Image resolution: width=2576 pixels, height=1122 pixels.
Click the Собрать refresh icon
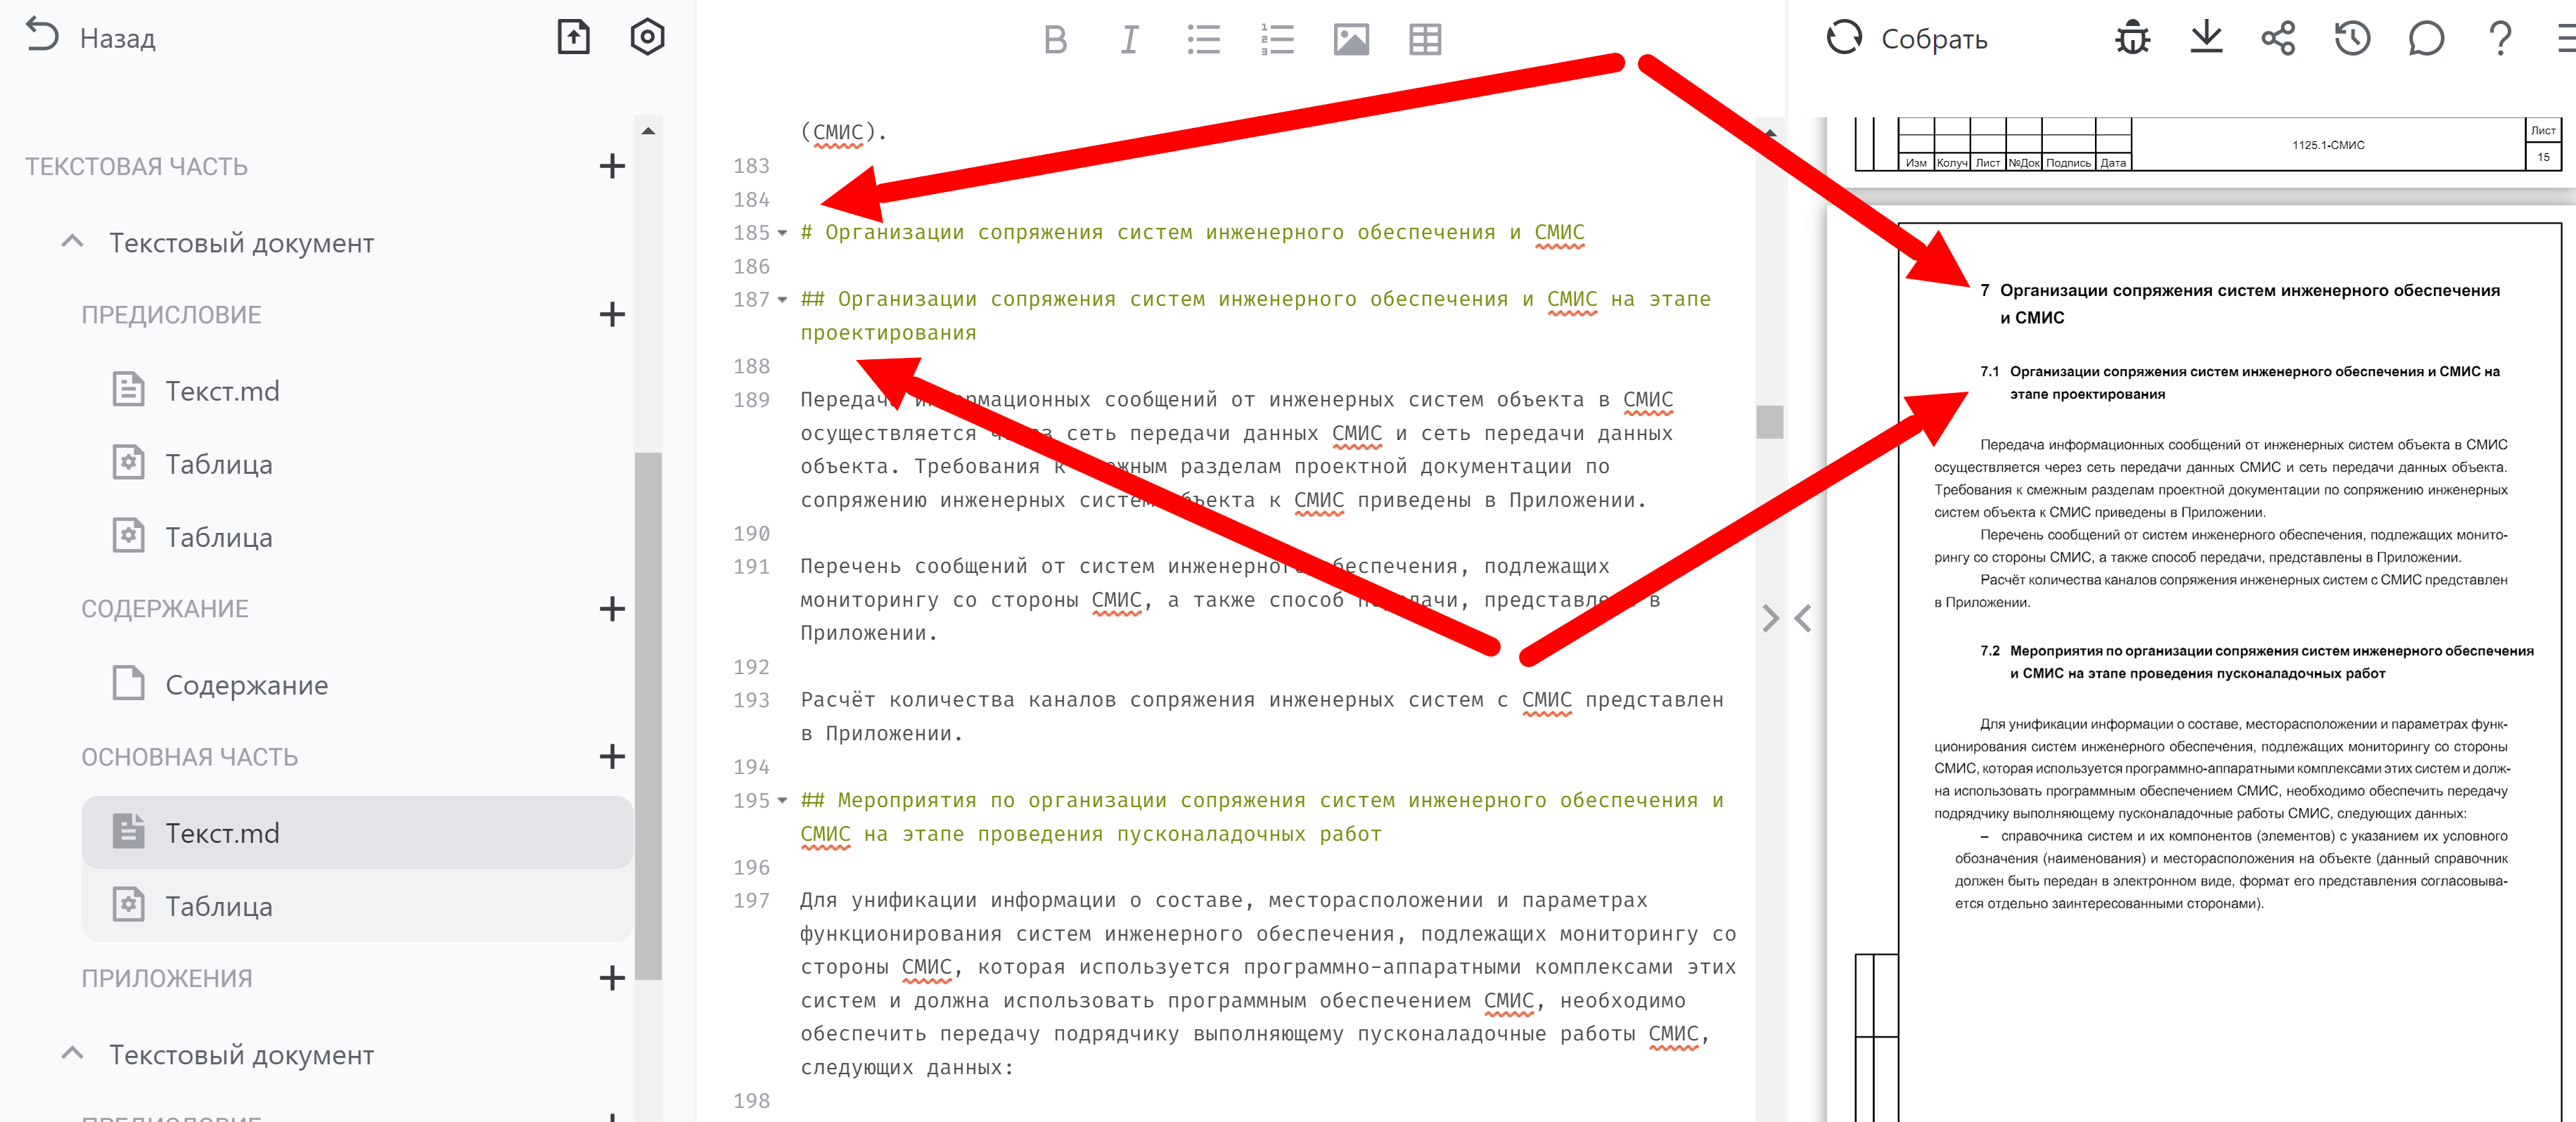1844,38
